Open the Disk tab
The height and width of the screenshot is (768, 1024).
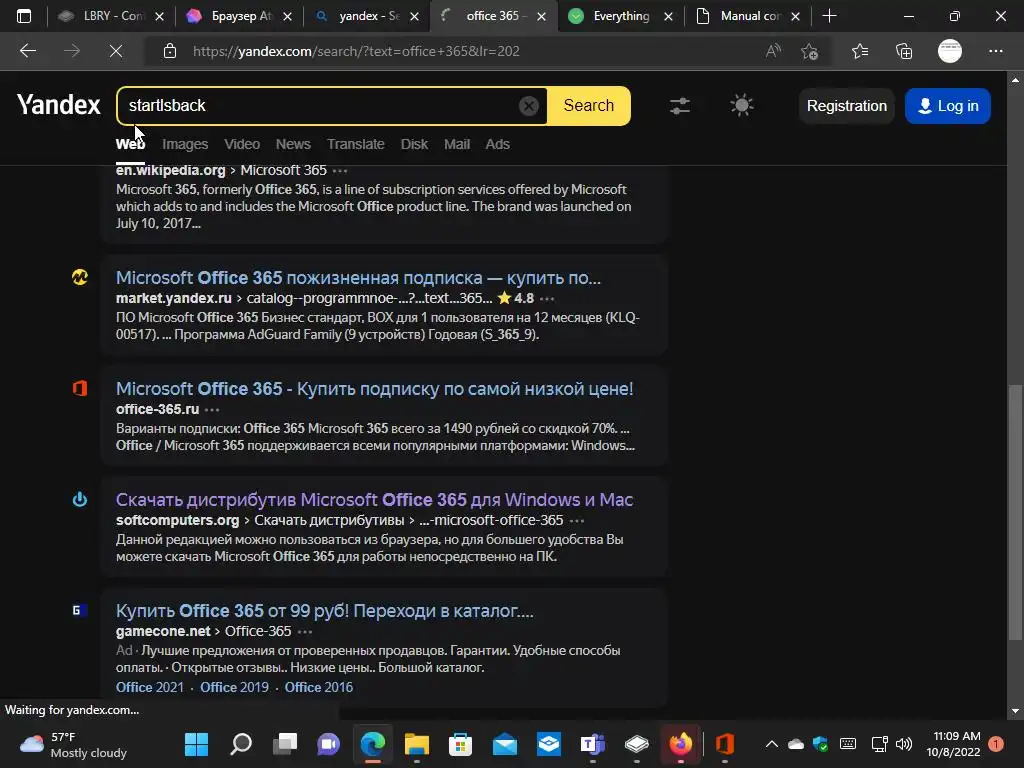[414, 144]
